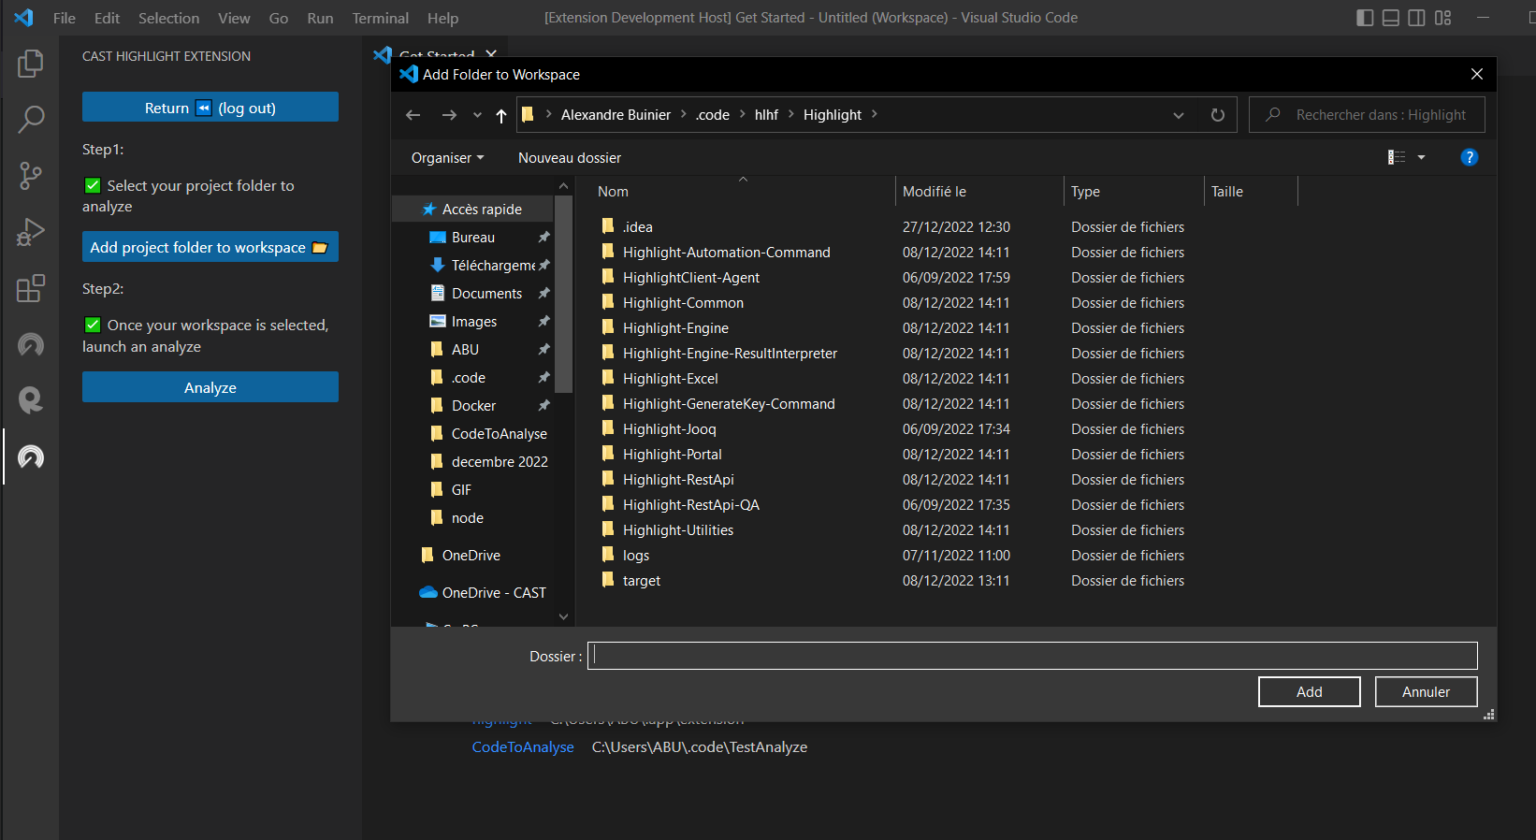
Task: Toggle the 'Select your project folder' checkbox
Action: coord(92,185)
